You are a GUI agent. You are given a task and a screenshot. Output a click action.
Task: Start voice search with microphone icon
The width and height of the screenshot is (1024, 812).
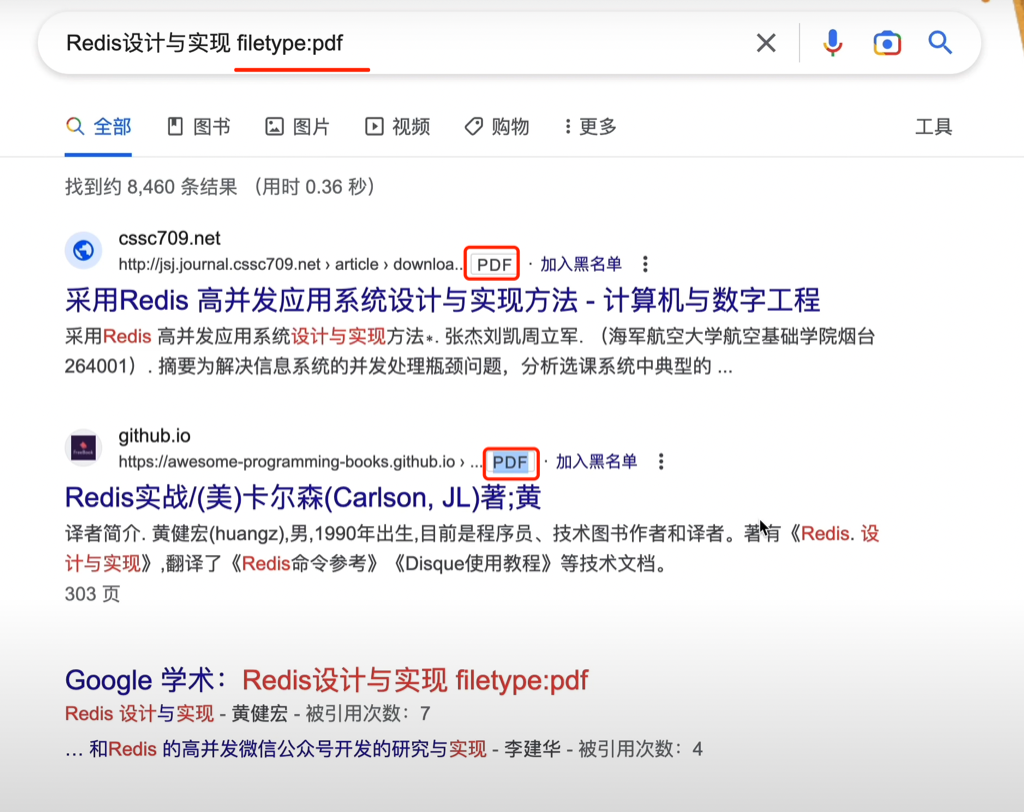(x=832, y=43)
